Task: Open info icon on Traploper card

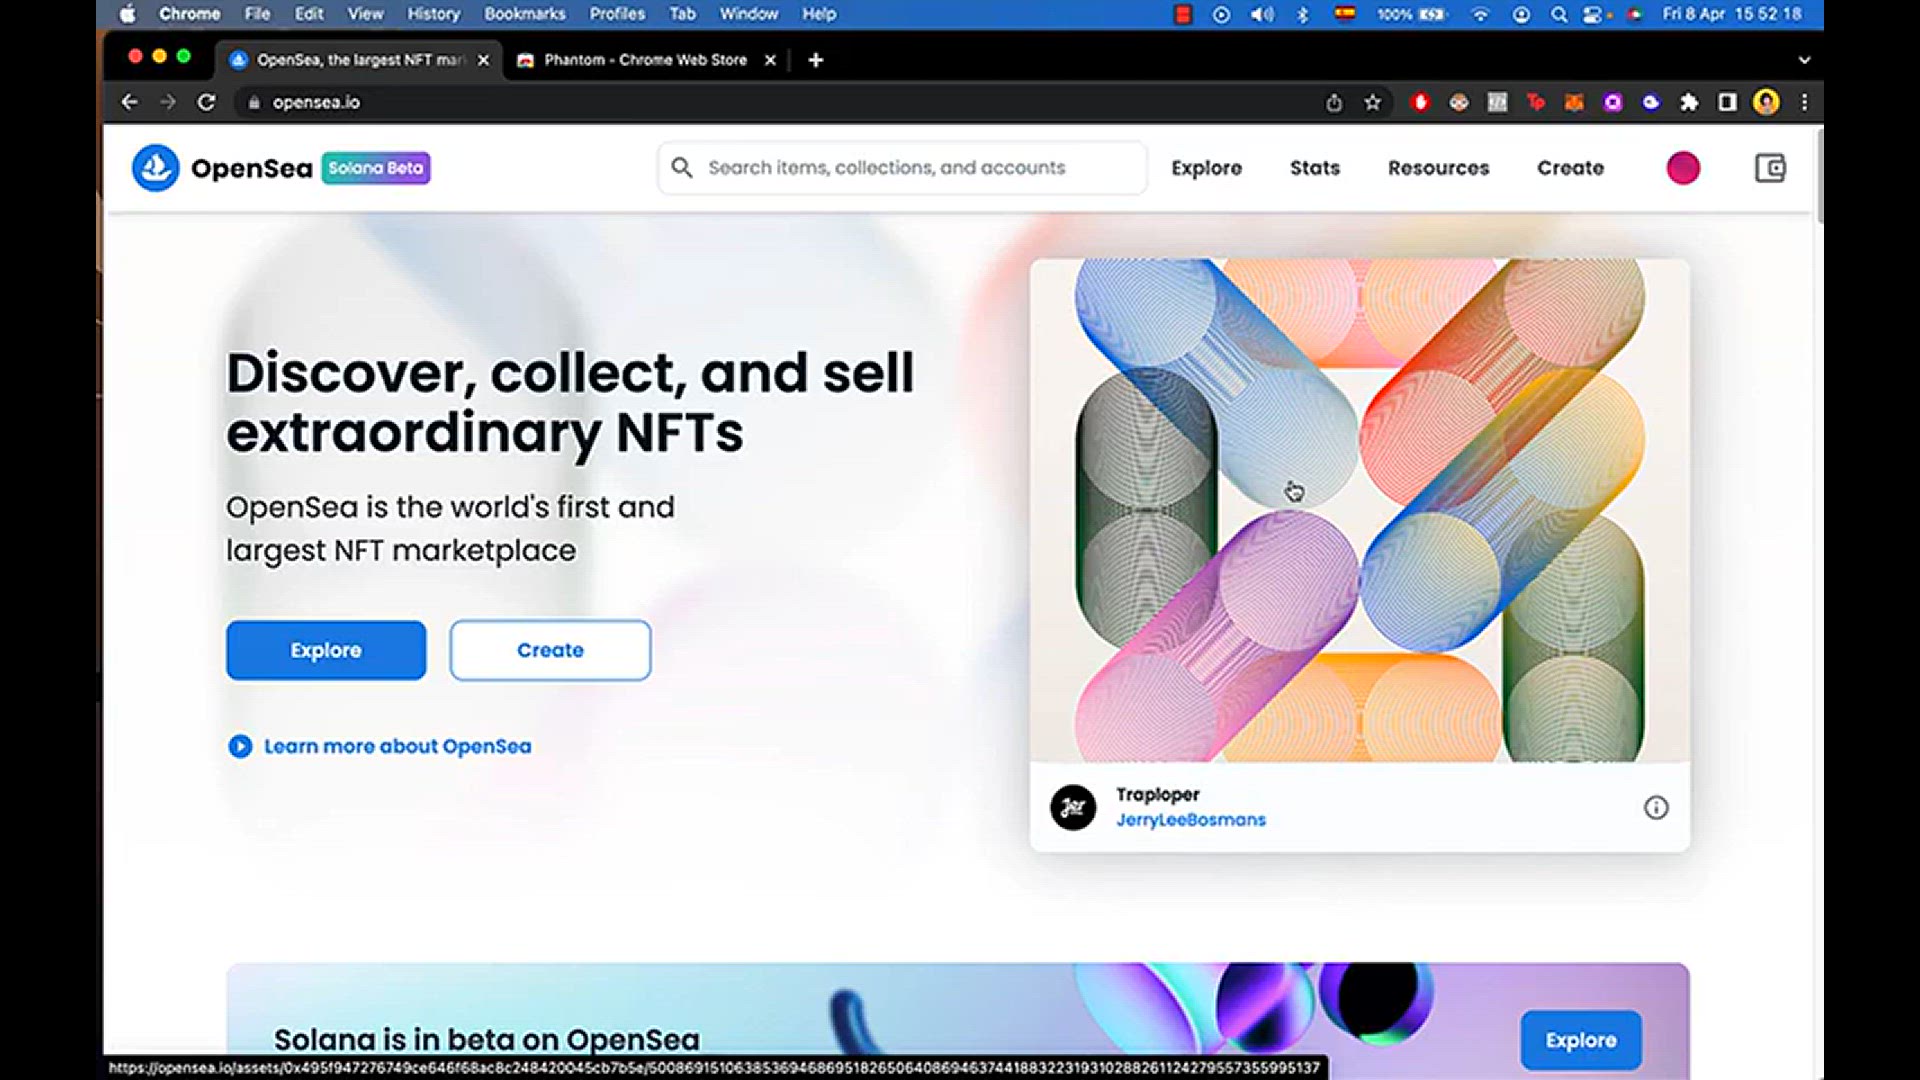Action: pyautogui.click(x=1656, y=808)
